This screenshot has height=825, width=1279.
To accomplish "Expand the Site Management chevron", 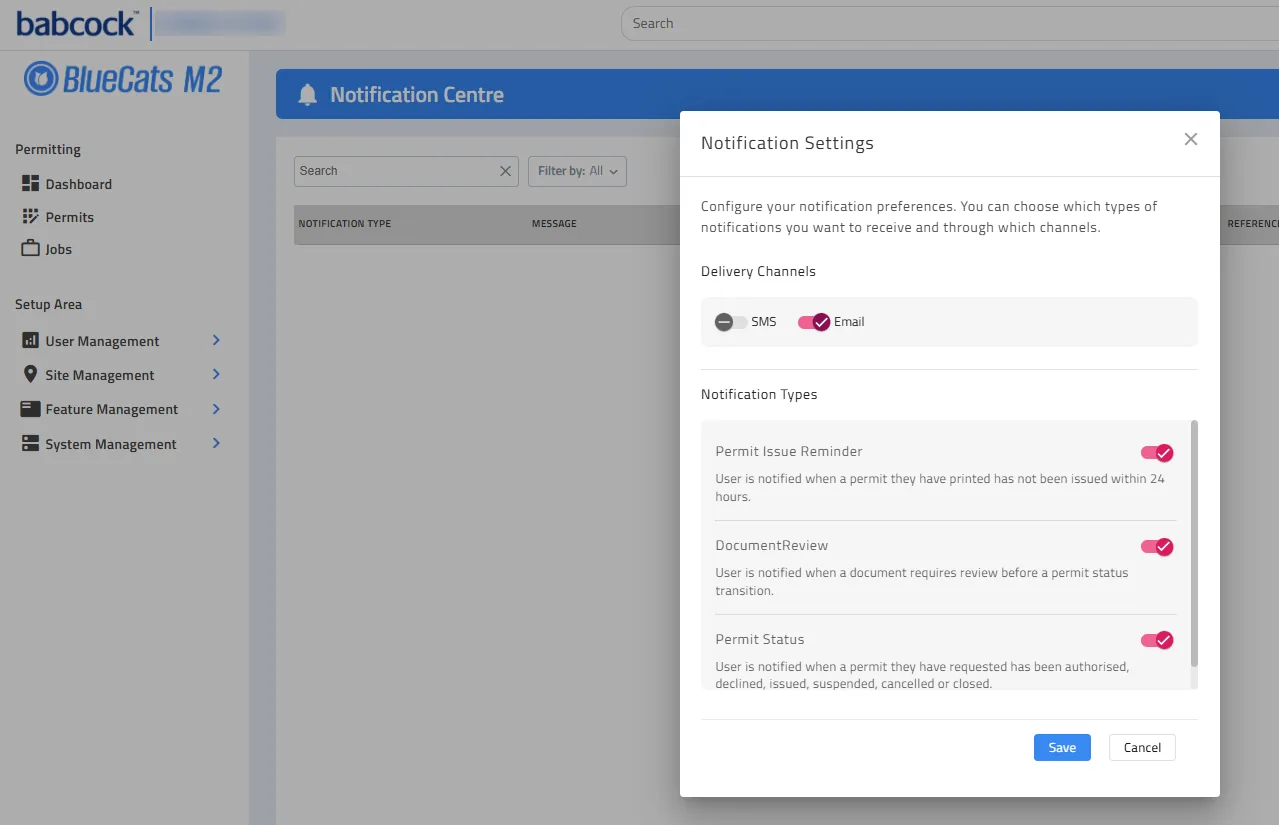I will point(216,375).
